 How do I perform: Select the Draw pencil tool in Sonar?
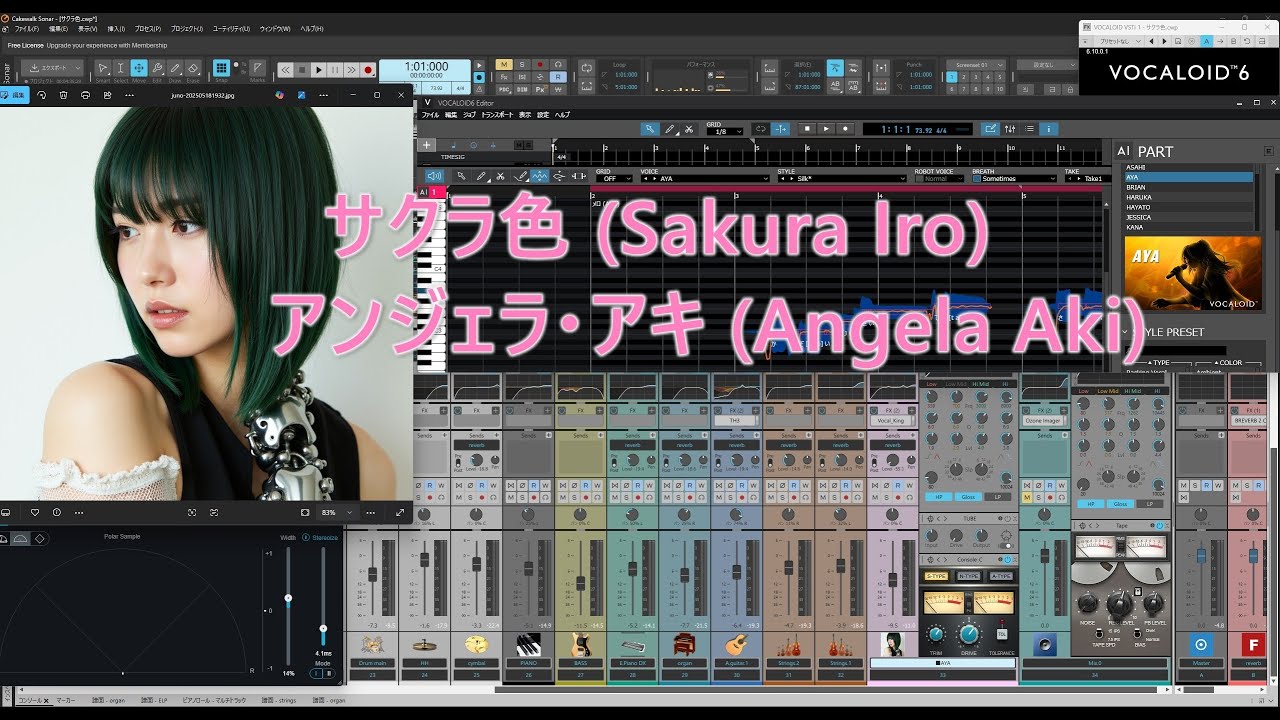[175, 68]
